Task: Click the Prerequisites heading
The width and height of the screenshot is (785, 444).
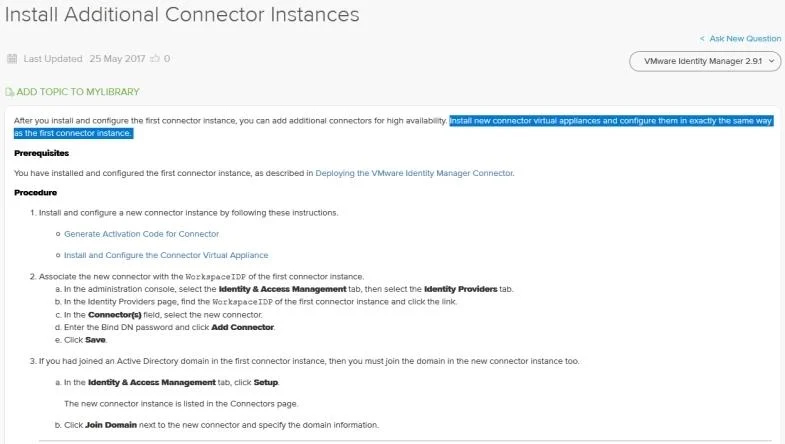Action: tap(42, 153)
